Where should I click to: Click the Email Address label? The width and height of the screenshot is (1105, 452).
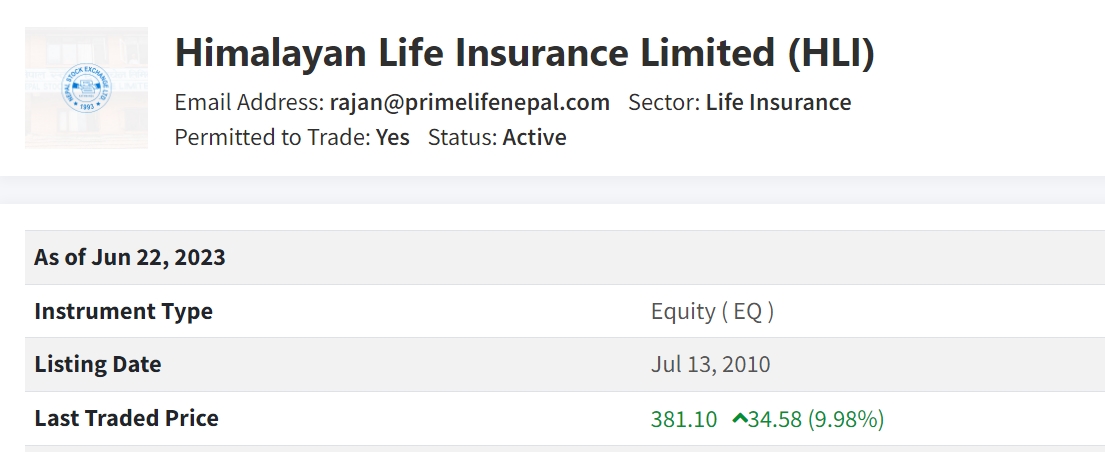[x=249, y=102]
